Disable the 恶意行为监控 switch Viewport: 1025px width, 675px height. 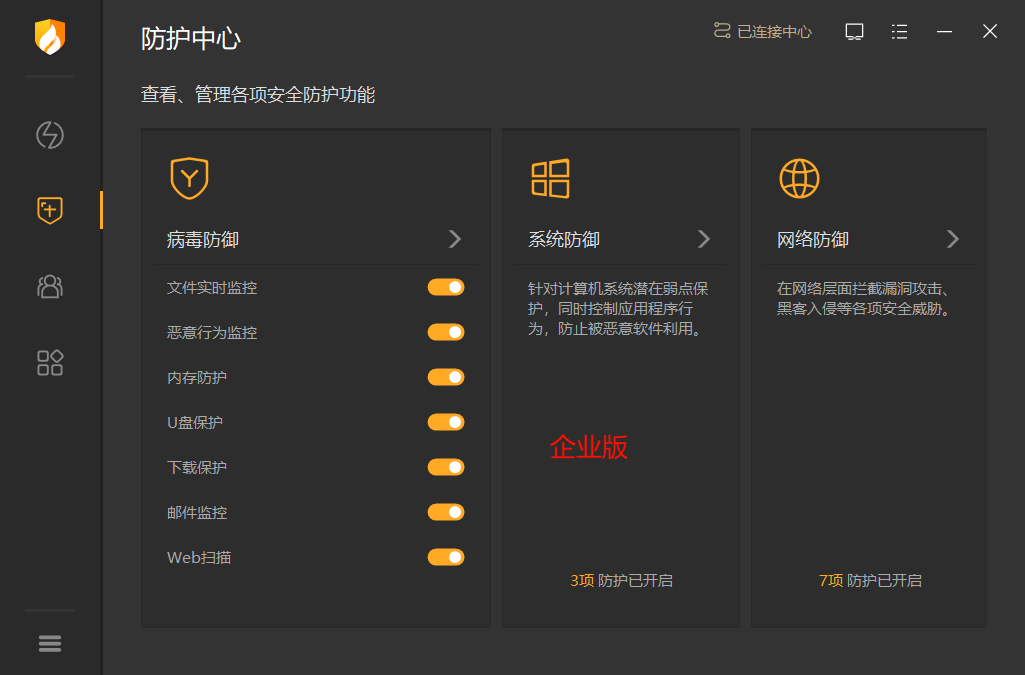[446, 332]
